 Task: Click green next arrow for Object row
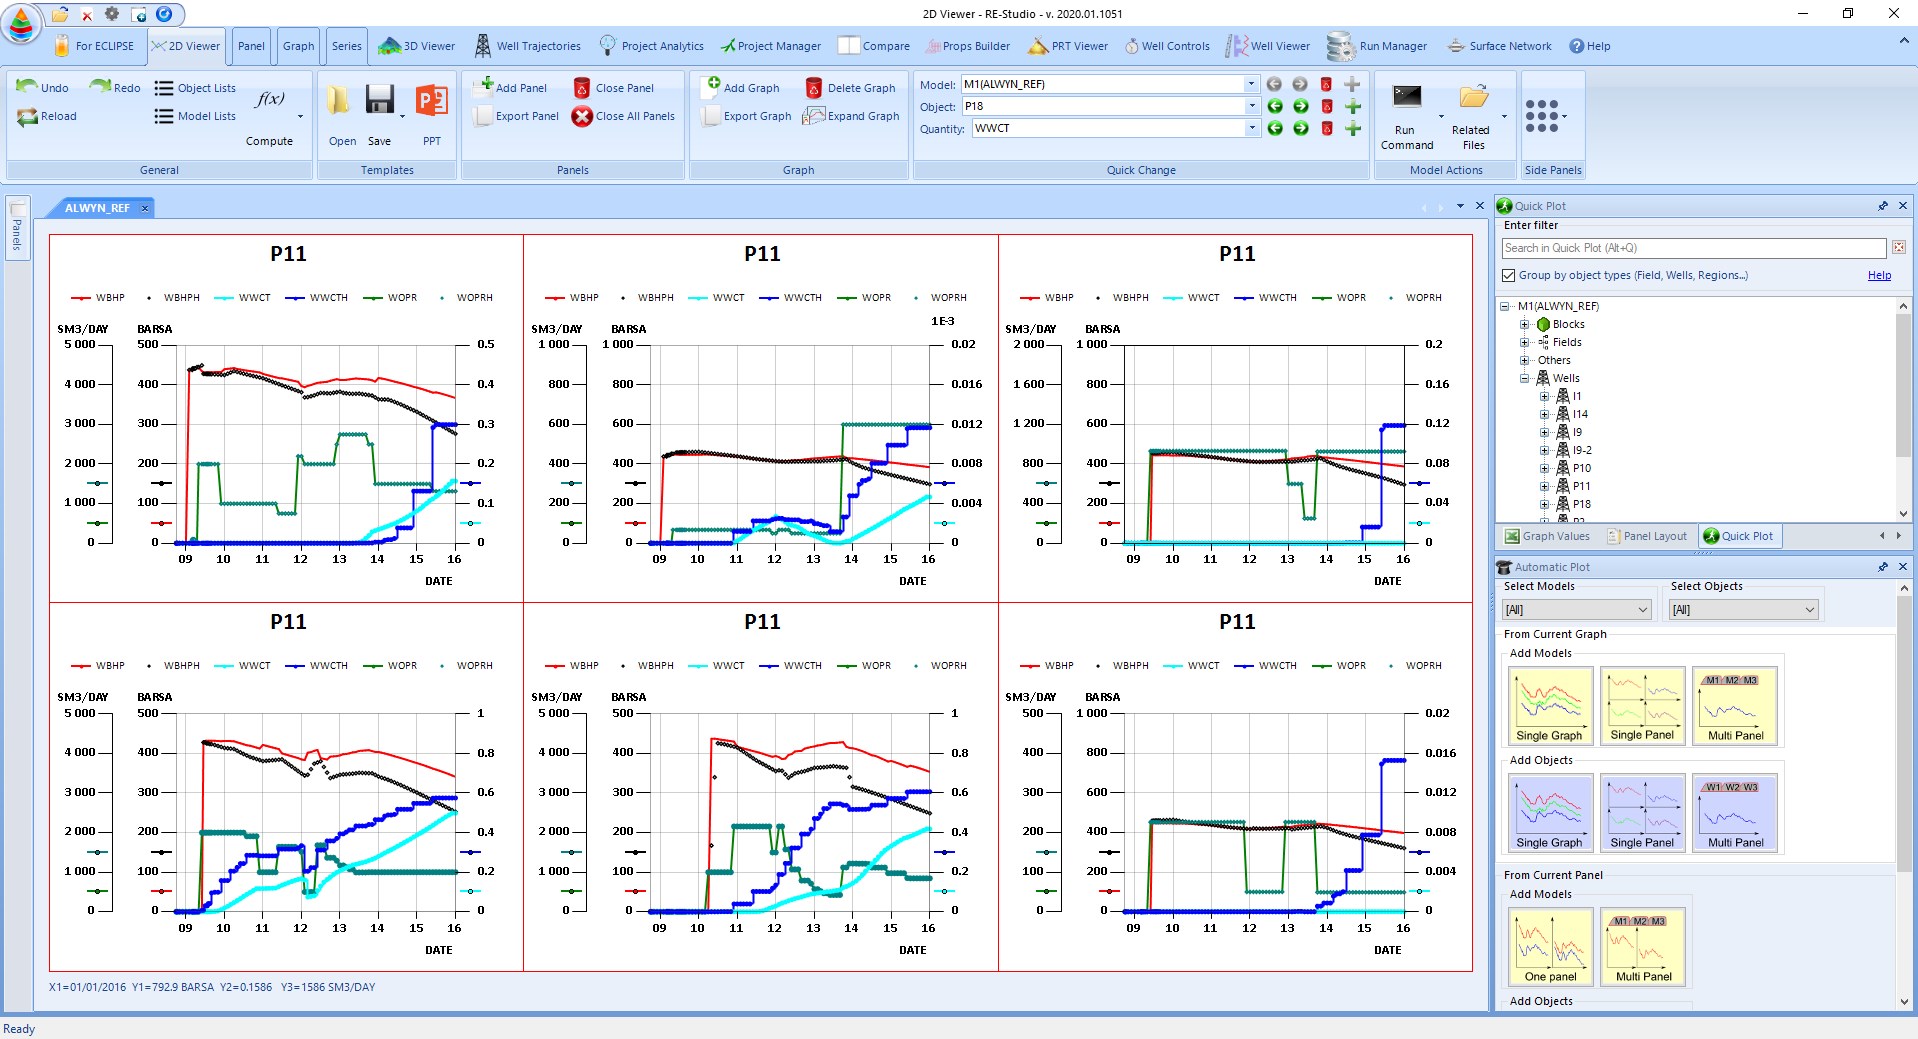pos(1300,106)
